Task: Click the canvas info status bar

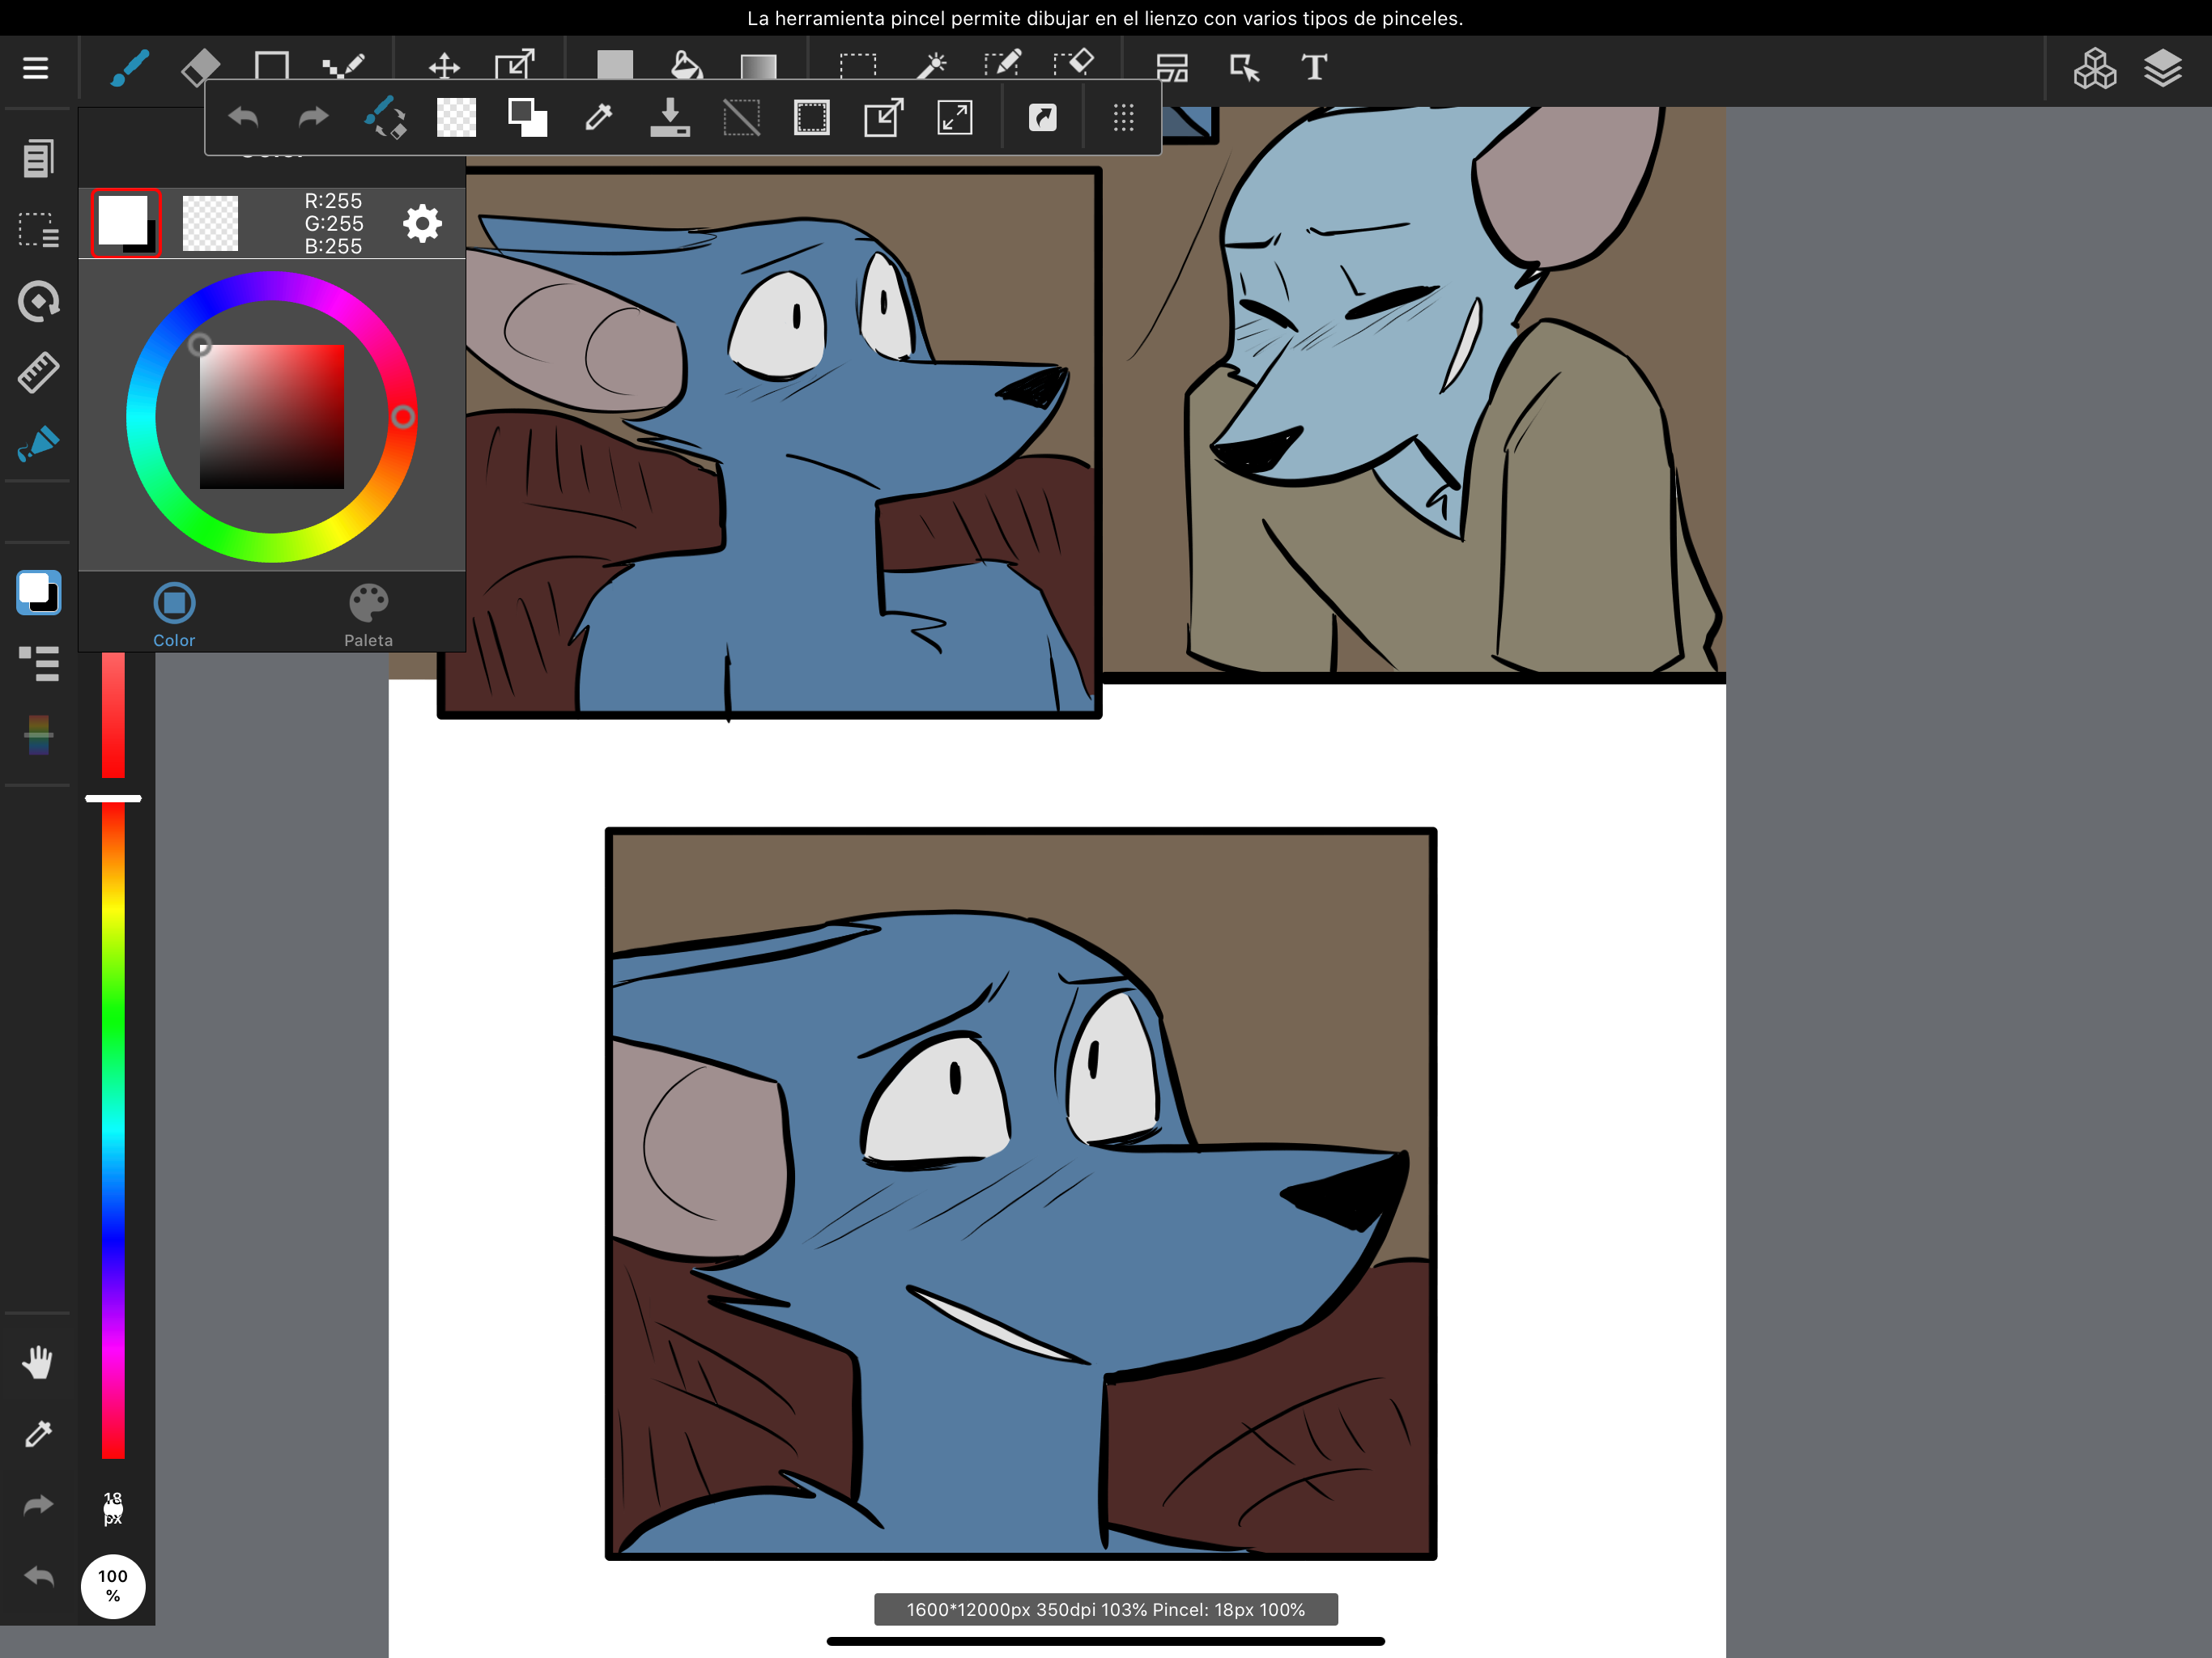Action: pos(1105,1609)
